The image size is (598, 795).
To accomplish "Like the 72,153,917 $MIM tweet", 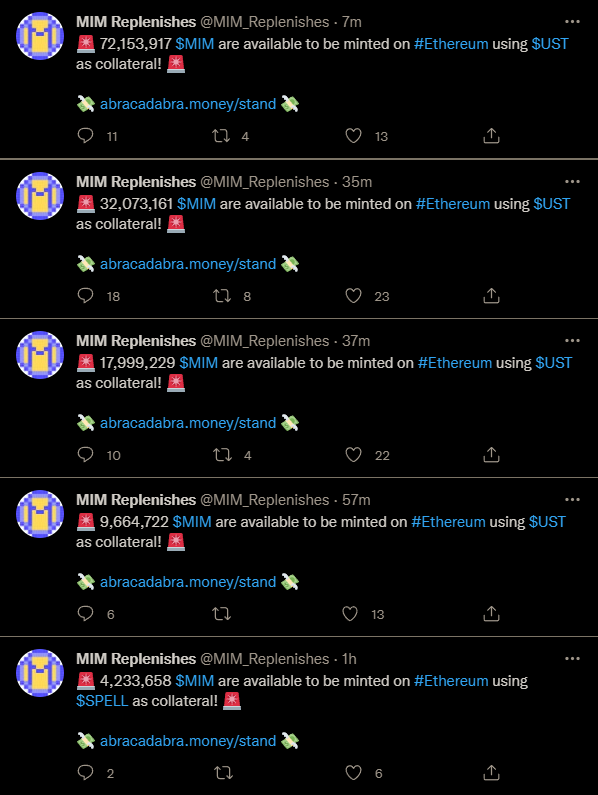I will click(x=354, y=136).
